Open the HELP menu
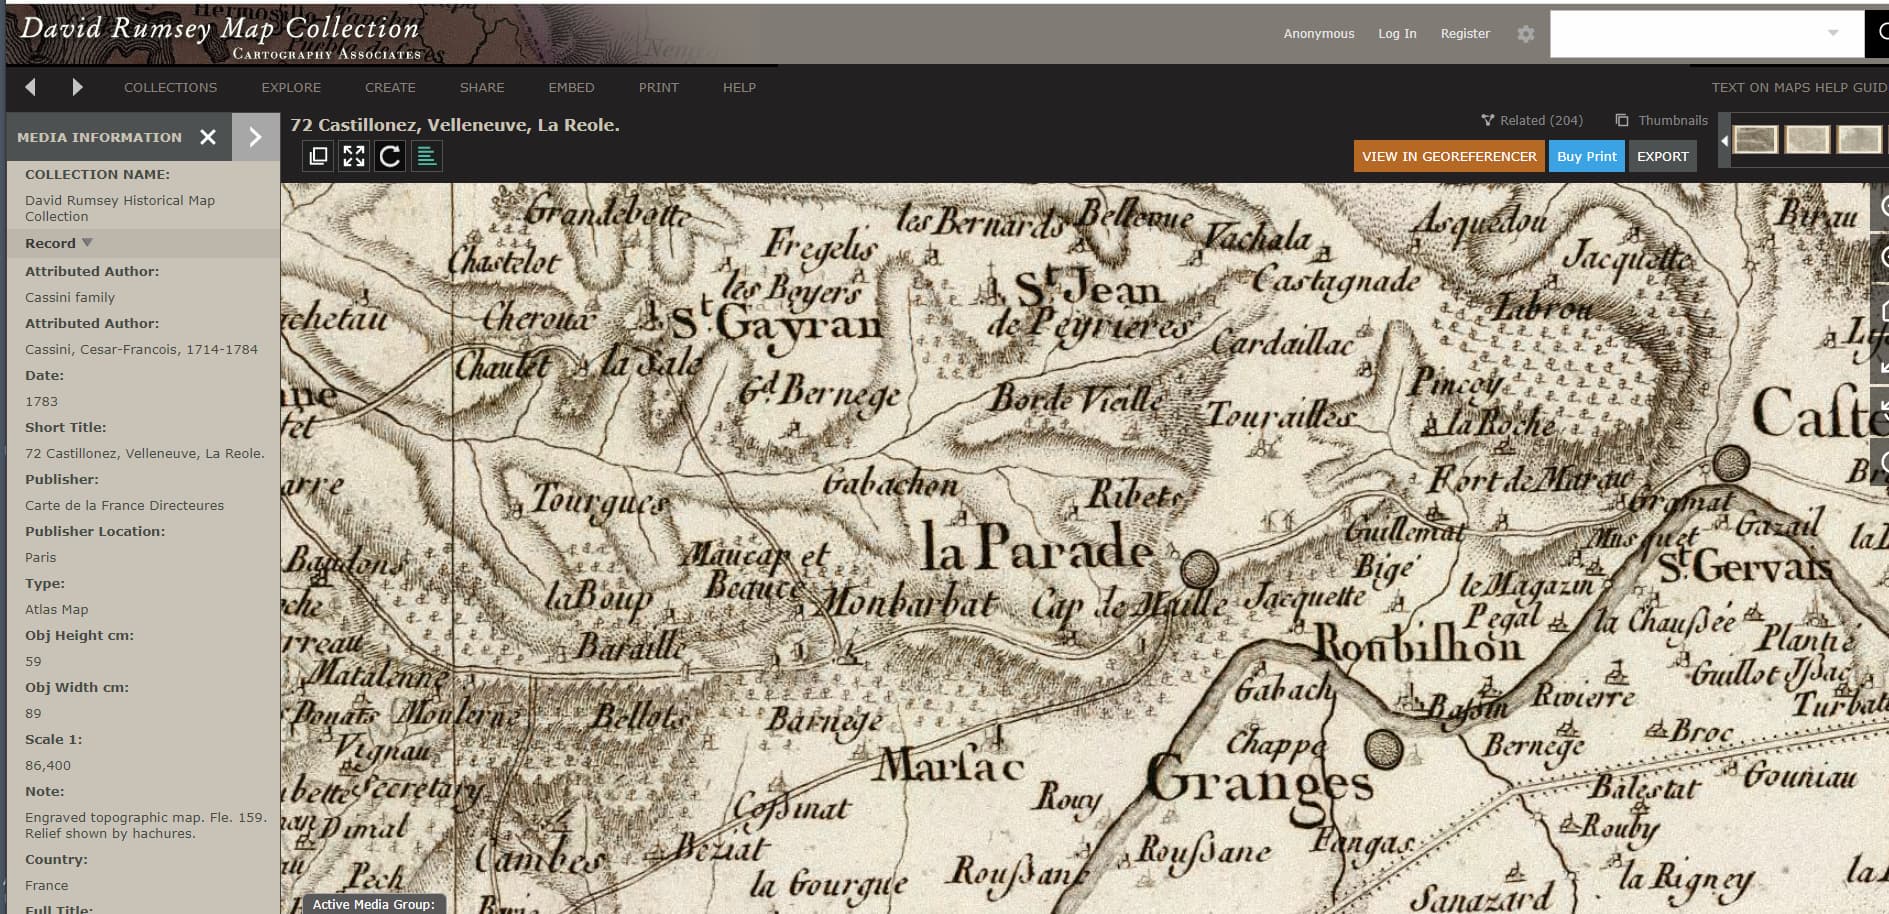 click(739, 87)
